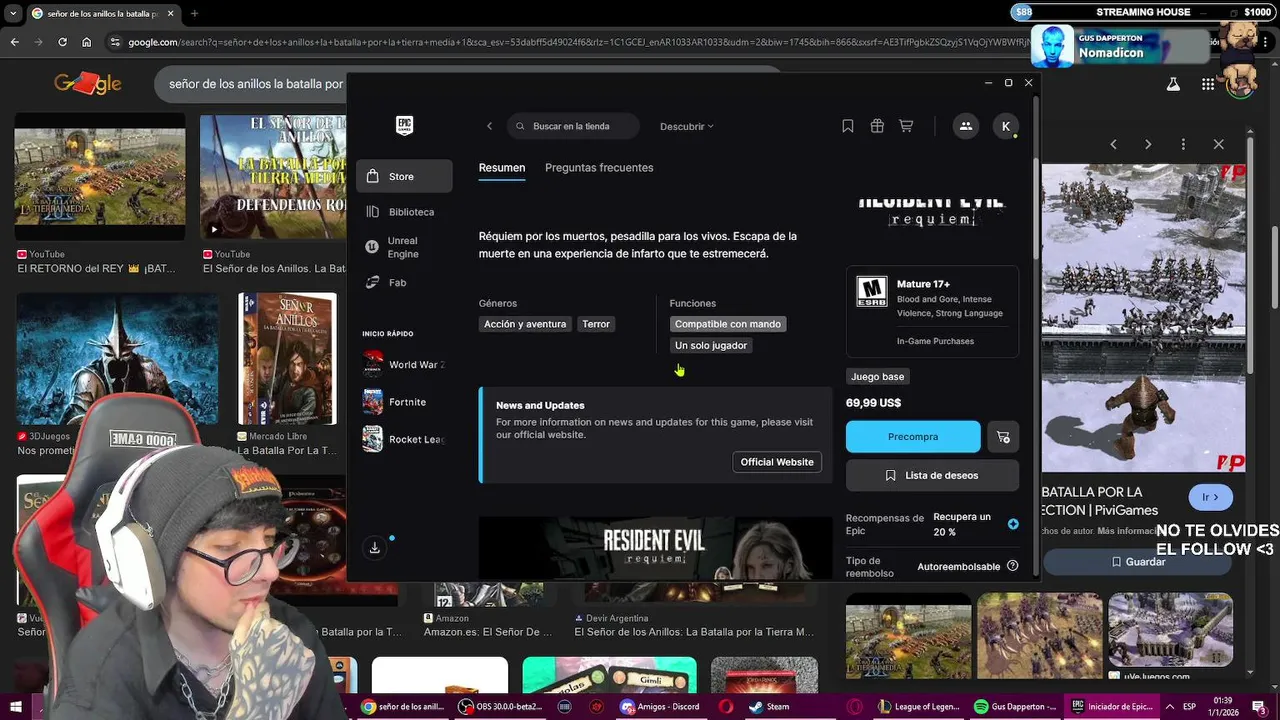Switch to Discord Amigos in the taskbar
1280x720 pixels.
pos(661,707)
